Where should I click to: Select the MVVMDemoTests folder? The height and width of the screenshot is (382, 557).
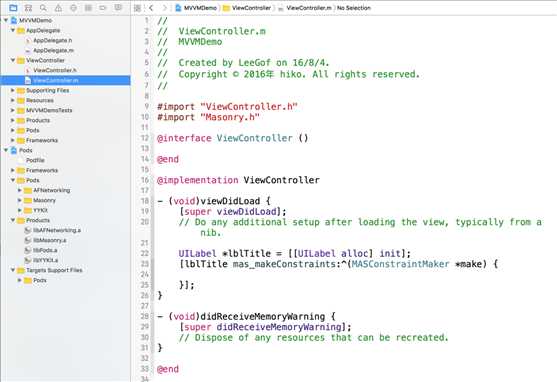pos(49,110)
